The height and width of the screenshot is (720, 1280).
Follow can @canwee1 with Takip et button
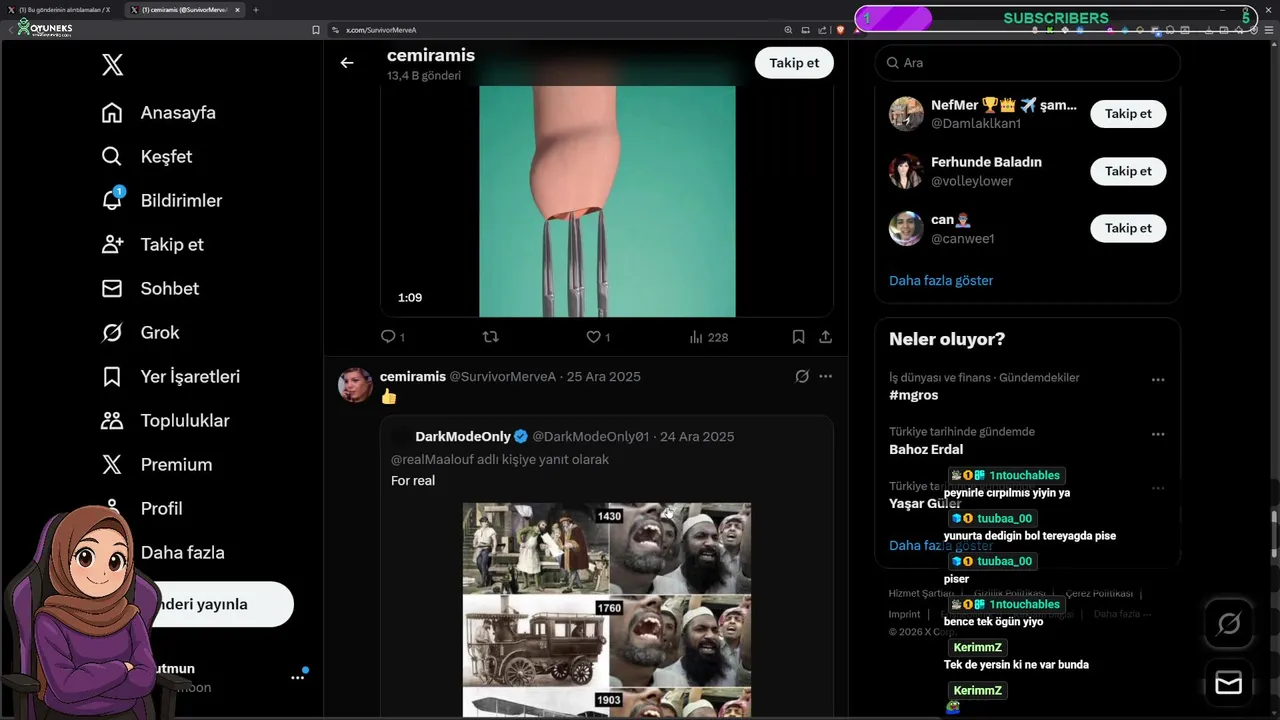[1128, 228]
